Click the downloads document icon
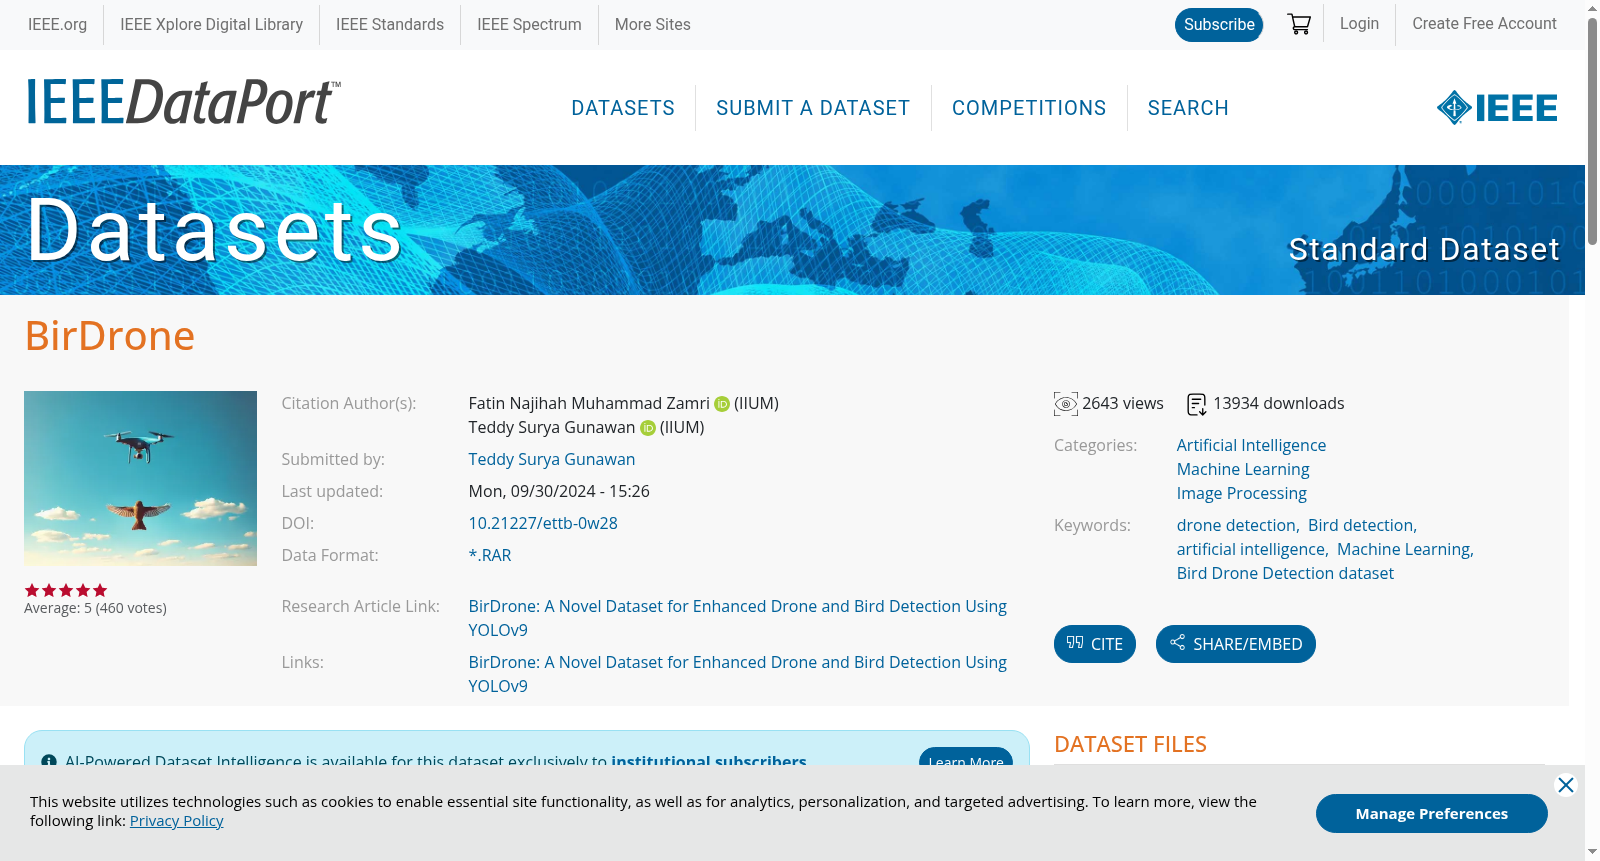Viewport: 1600px width, 861px height. (x=1197, y=404)
